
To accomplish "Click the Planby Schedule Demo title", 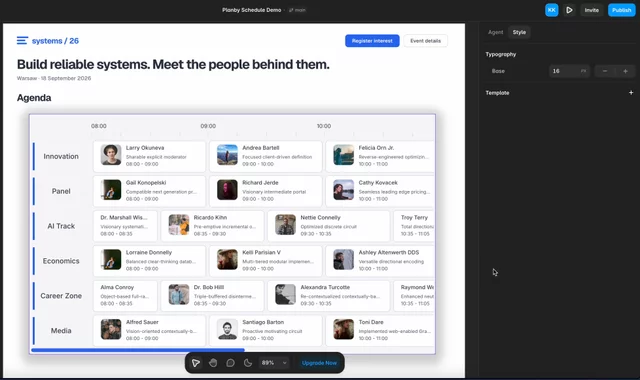I will tap(251, 10).
